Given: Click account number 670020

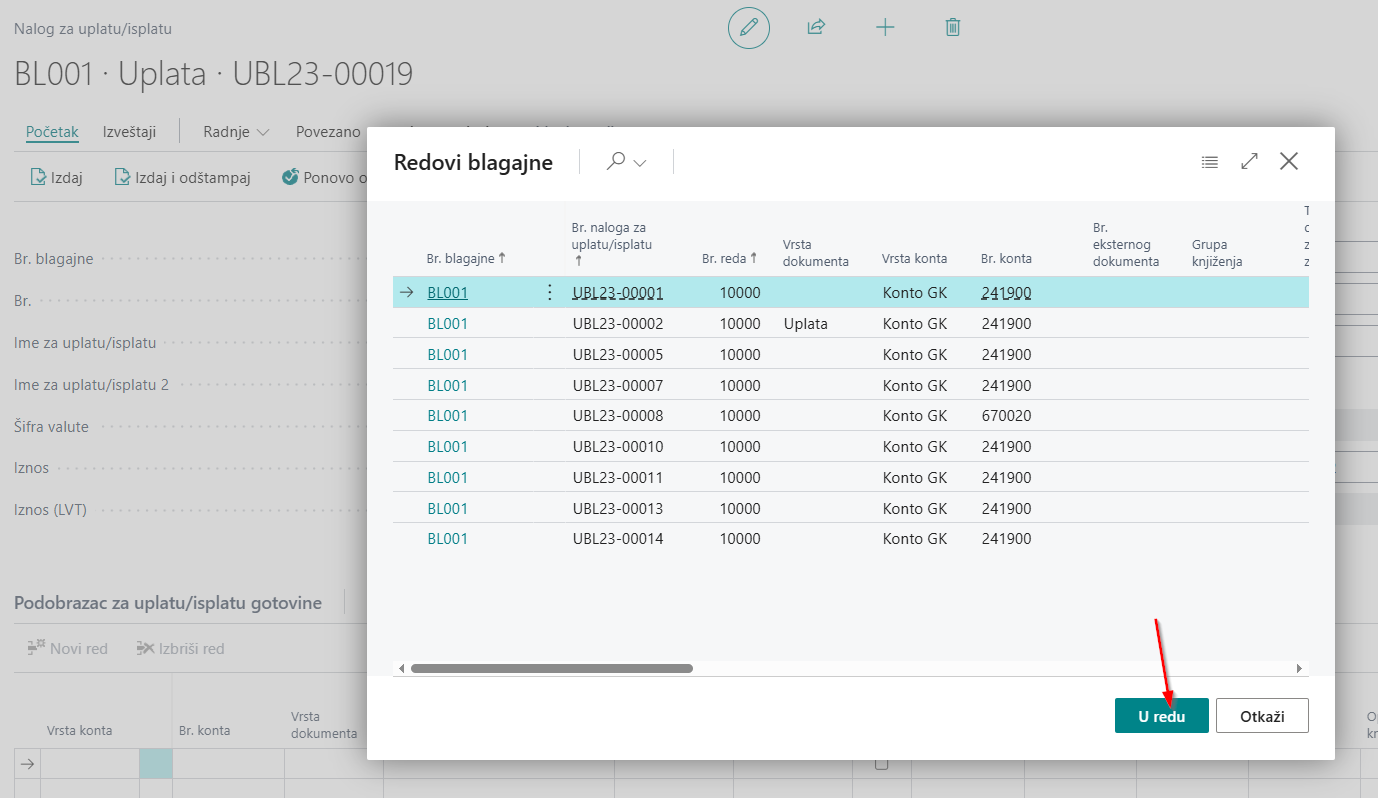Looking at the screenshot, I should pos(1006,416).
